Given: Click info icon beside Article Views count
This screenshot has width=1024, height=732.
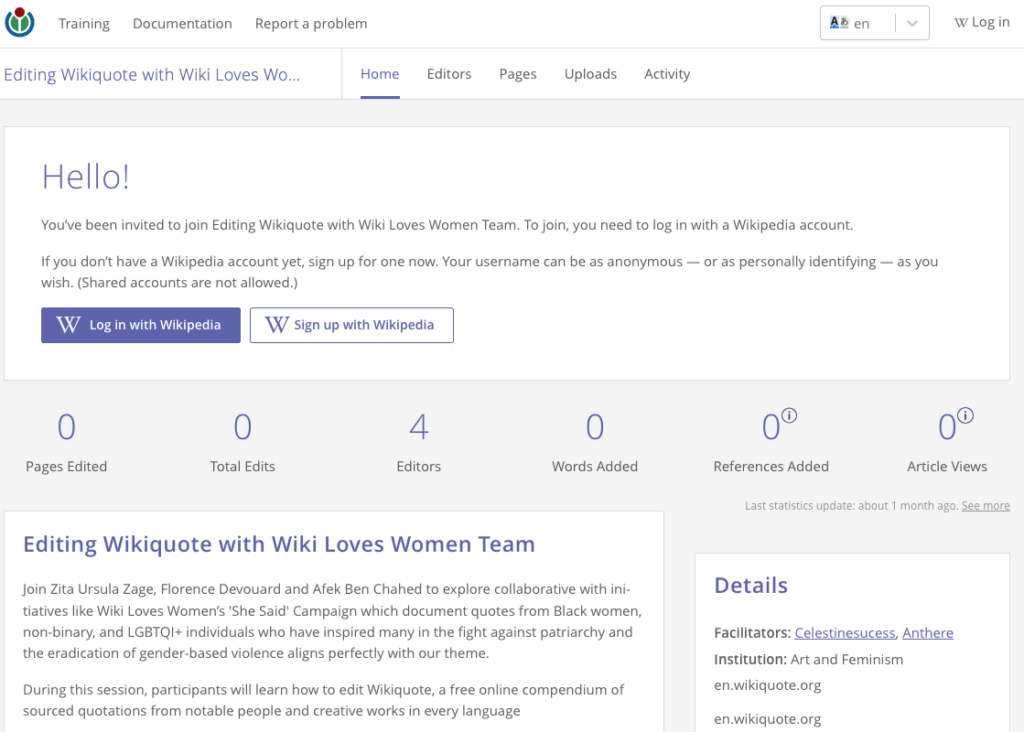Looking at the screenshot, I should pos(965,416).
